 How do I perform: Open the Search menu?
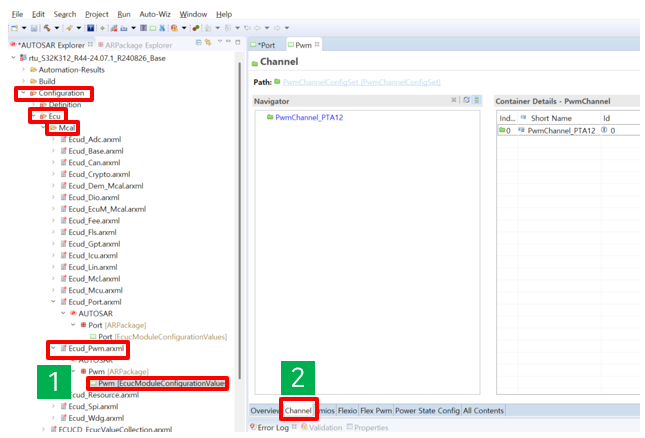[x=65, y=14]
